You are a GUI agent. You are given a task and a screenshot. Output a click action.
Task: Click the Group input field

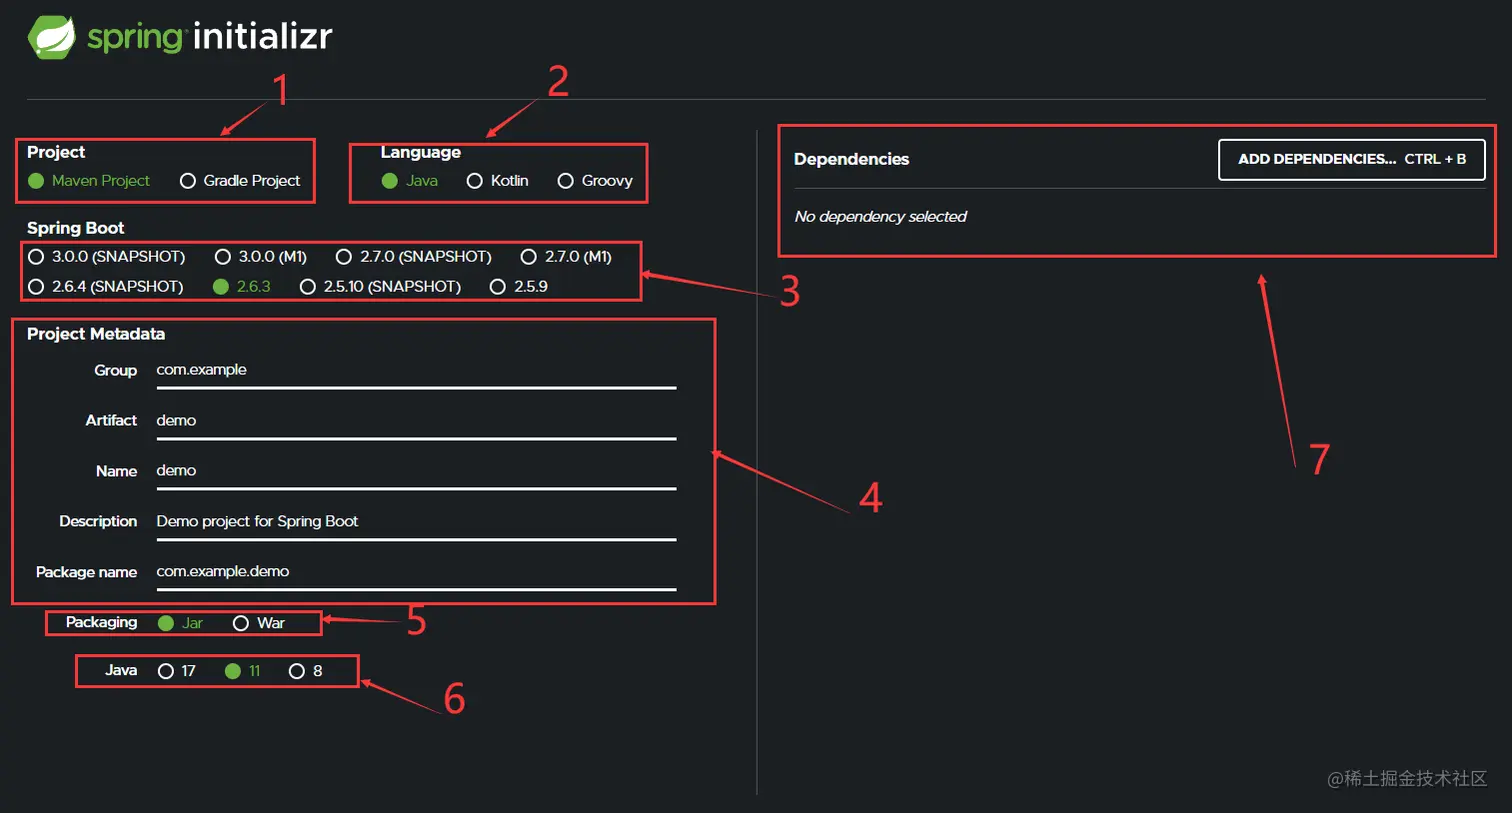pos(416,371)
